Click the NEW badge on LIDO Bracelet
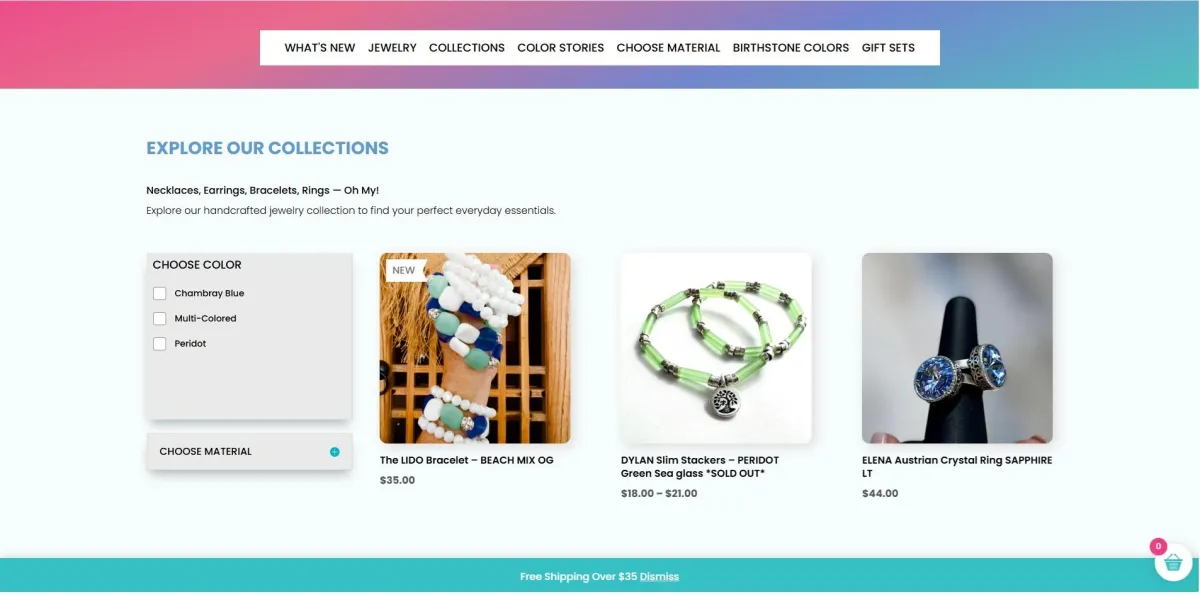1200x597 pixels. 404,270
